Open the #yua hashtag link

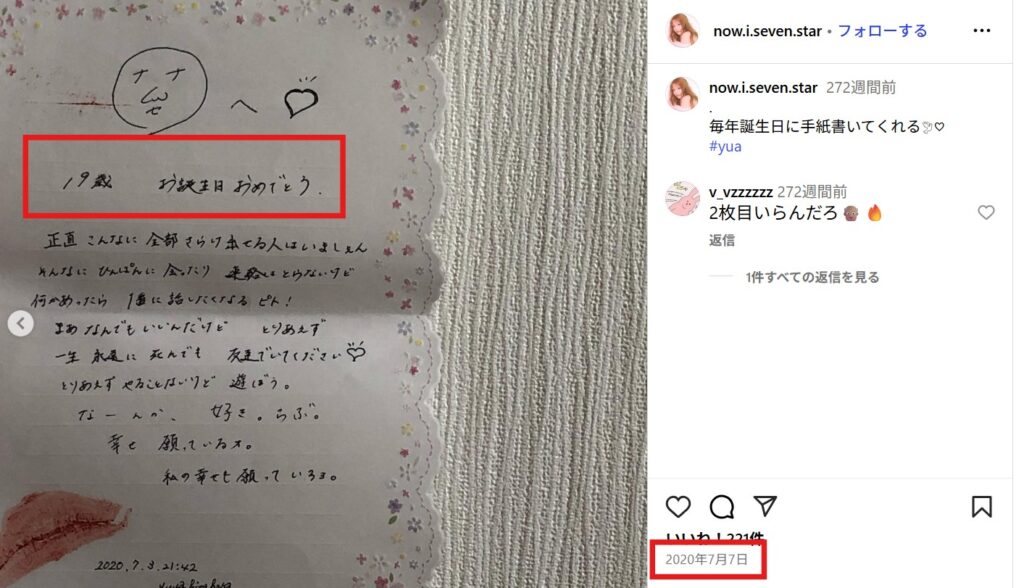point(725,146)
